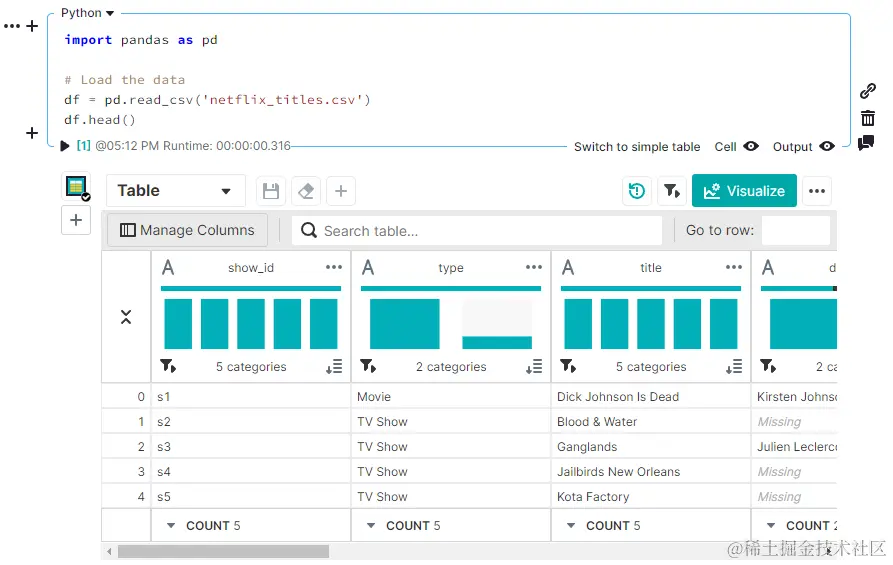Viewport: 893px width, 565px height.
Task: Open the history clock icon
Action: pos(637,191)
